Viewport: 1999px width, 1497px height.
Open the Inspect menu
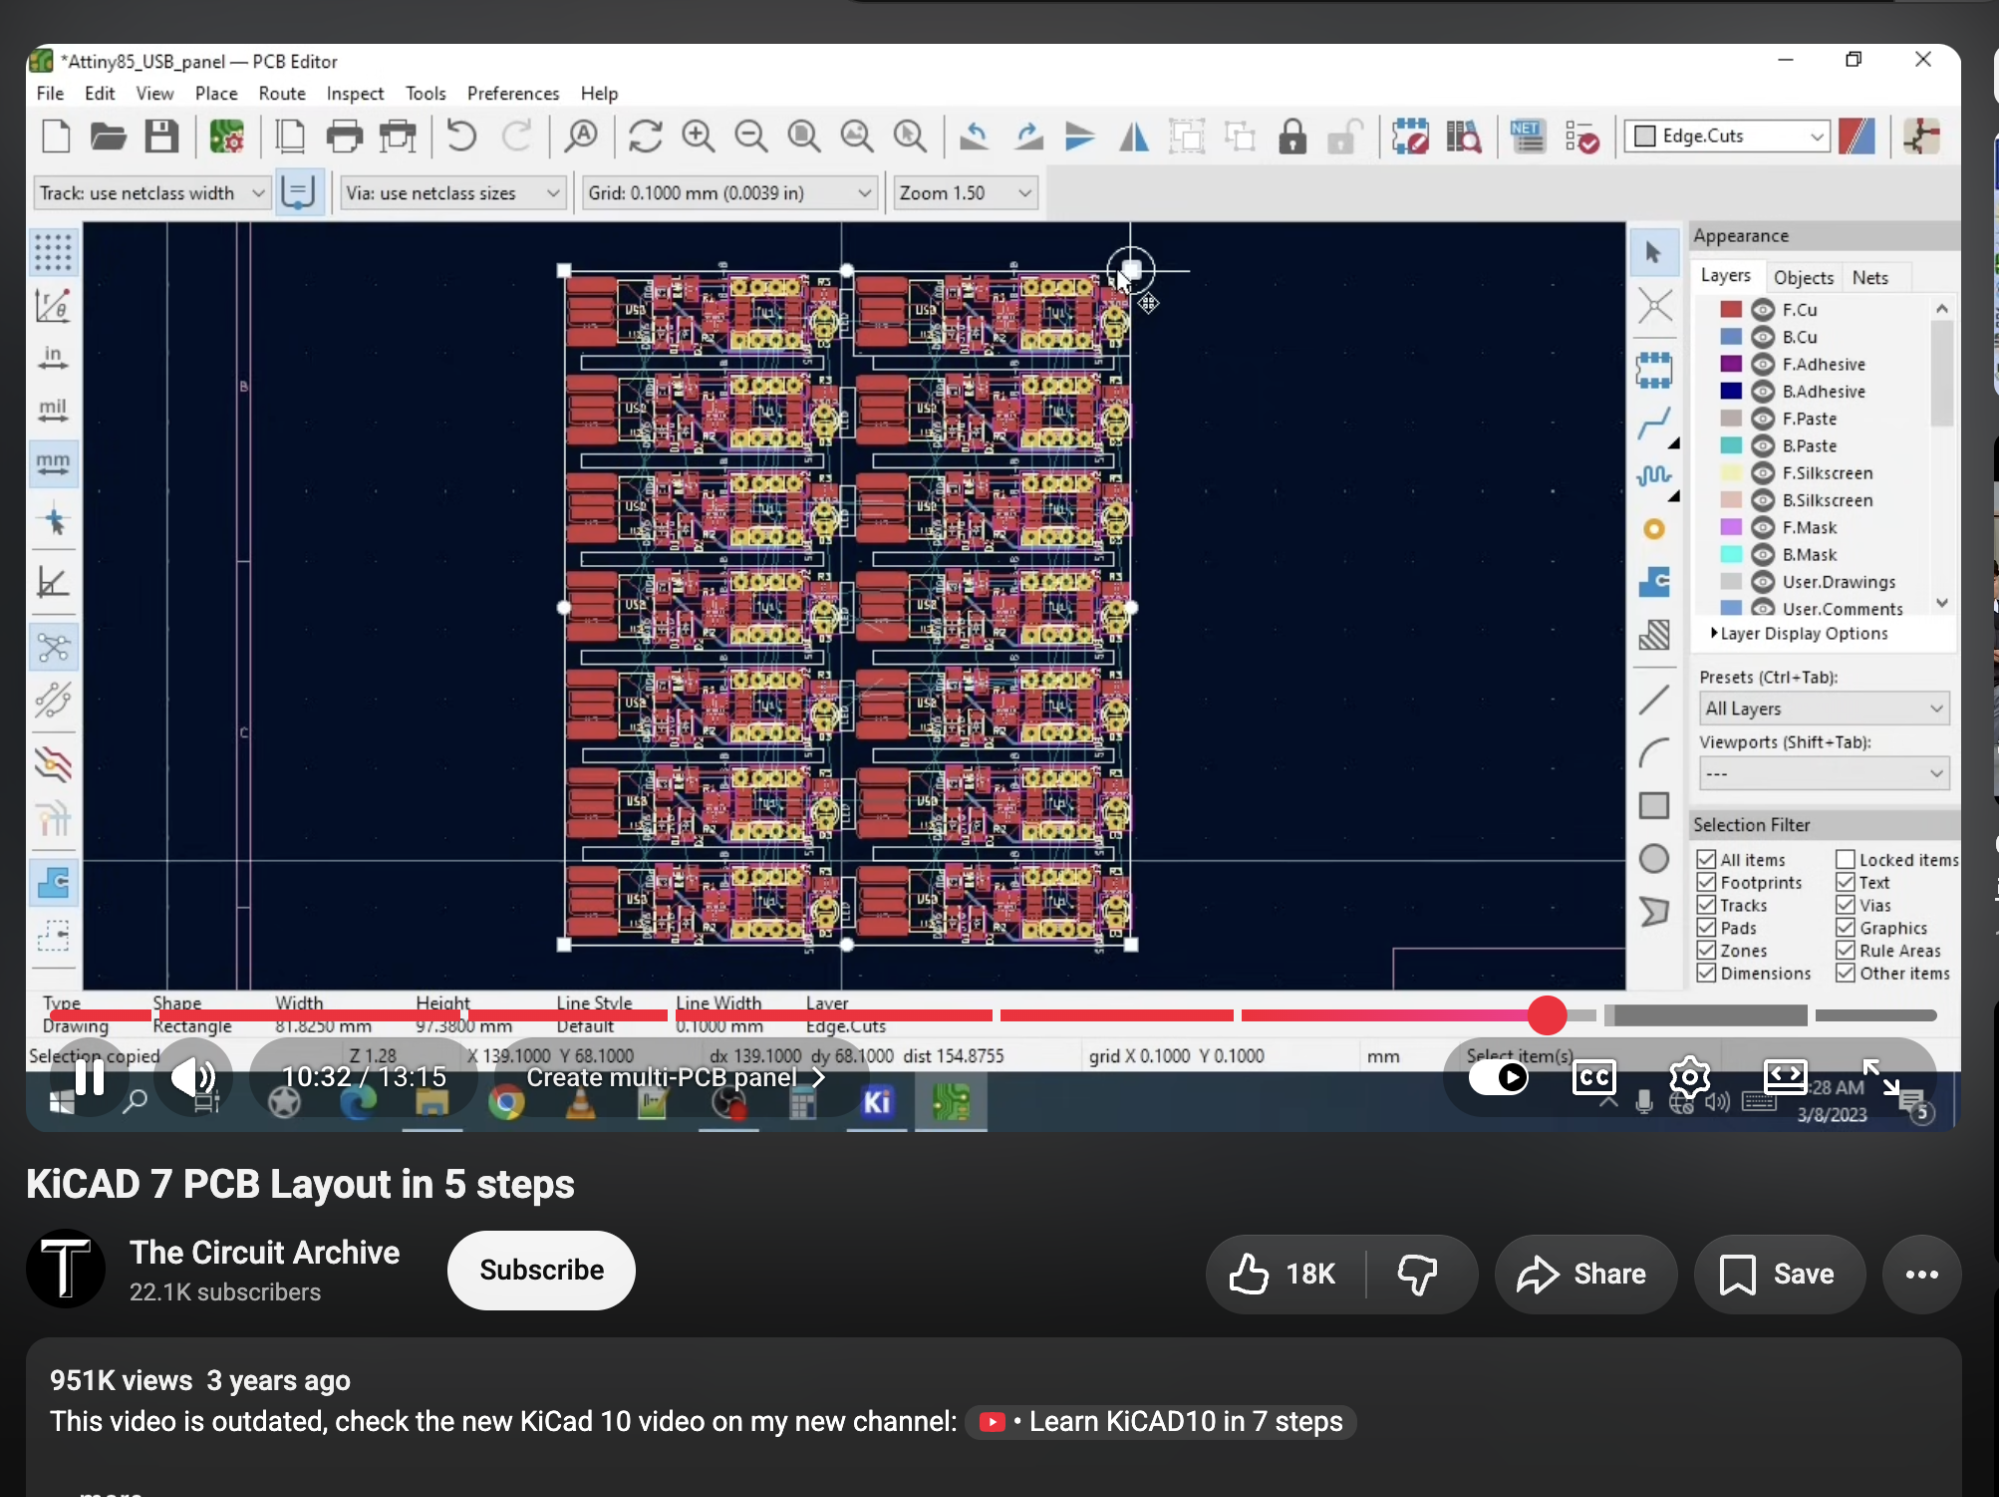[355, 93]
